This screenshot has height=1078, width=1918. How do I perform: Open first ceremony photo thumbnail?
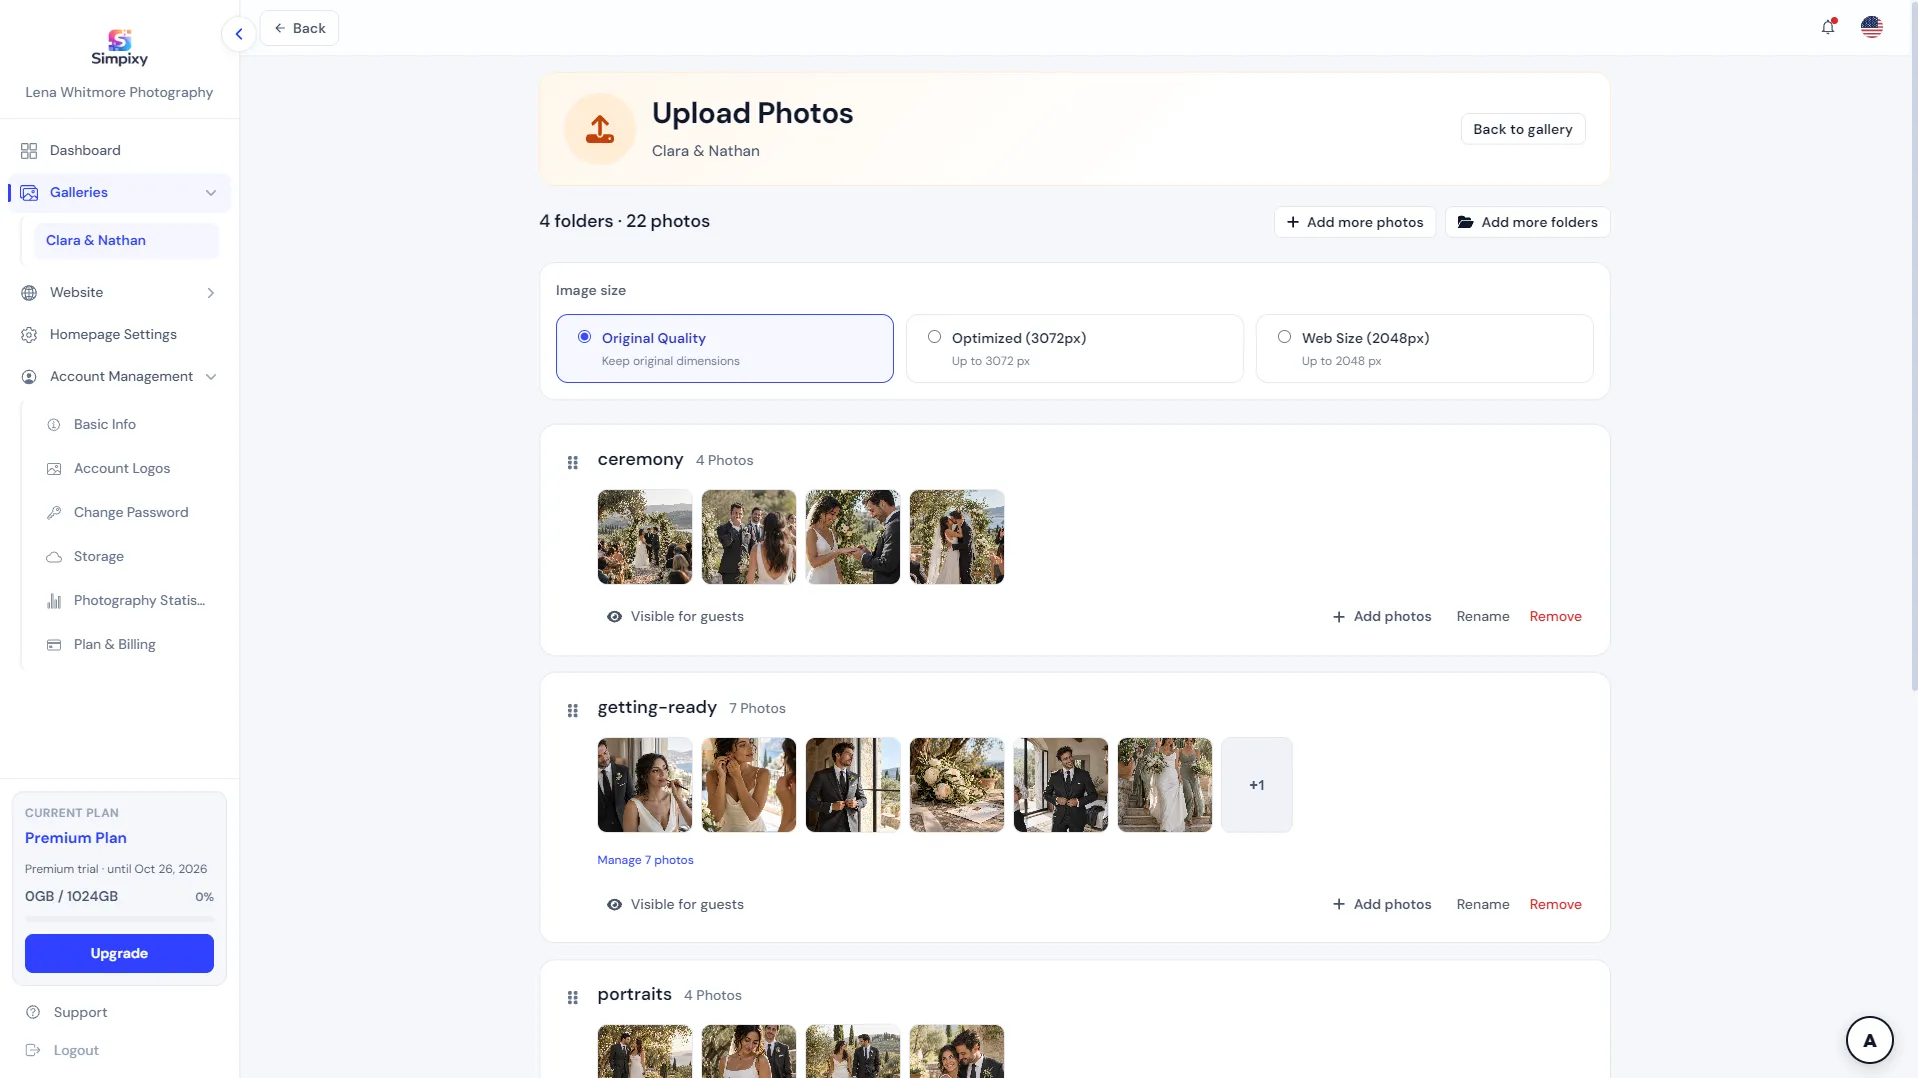645,537
